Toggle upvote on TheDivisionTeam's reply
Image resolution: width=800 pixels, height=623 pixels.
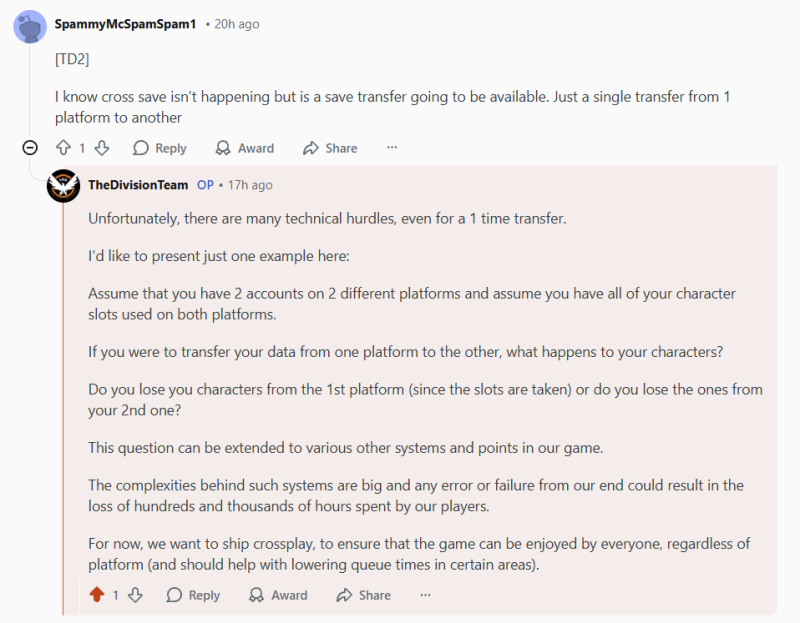[97, 595]
